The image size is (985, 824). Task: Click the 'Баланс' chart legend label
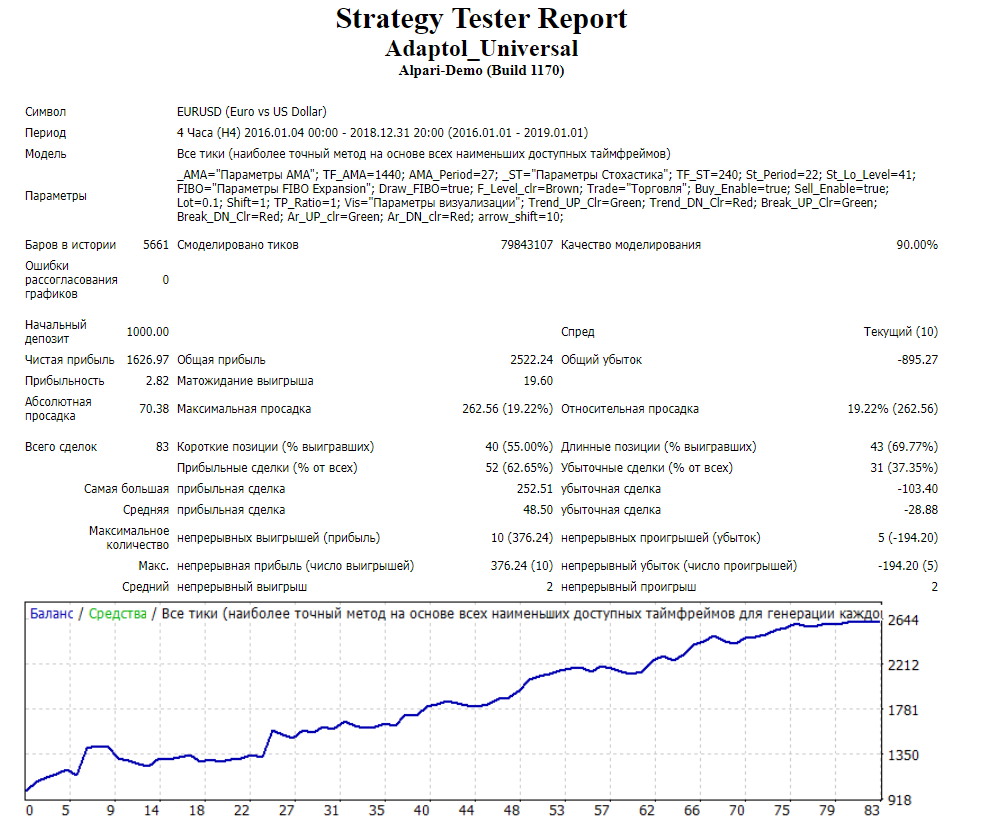52,614
